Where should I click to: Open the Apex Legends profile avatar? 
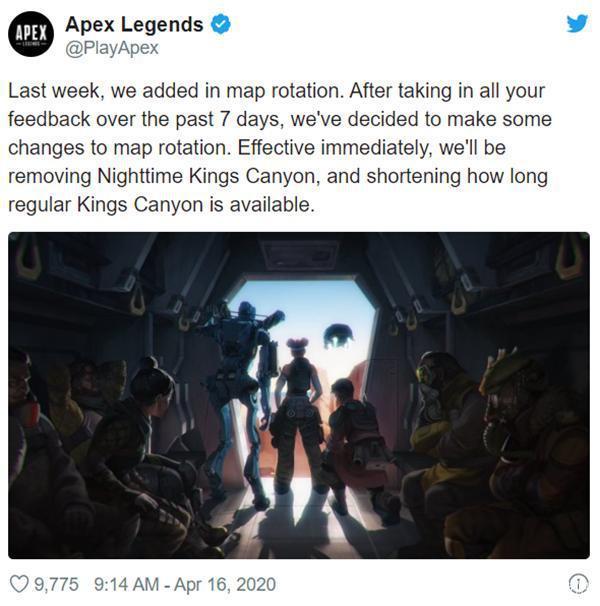31,34
